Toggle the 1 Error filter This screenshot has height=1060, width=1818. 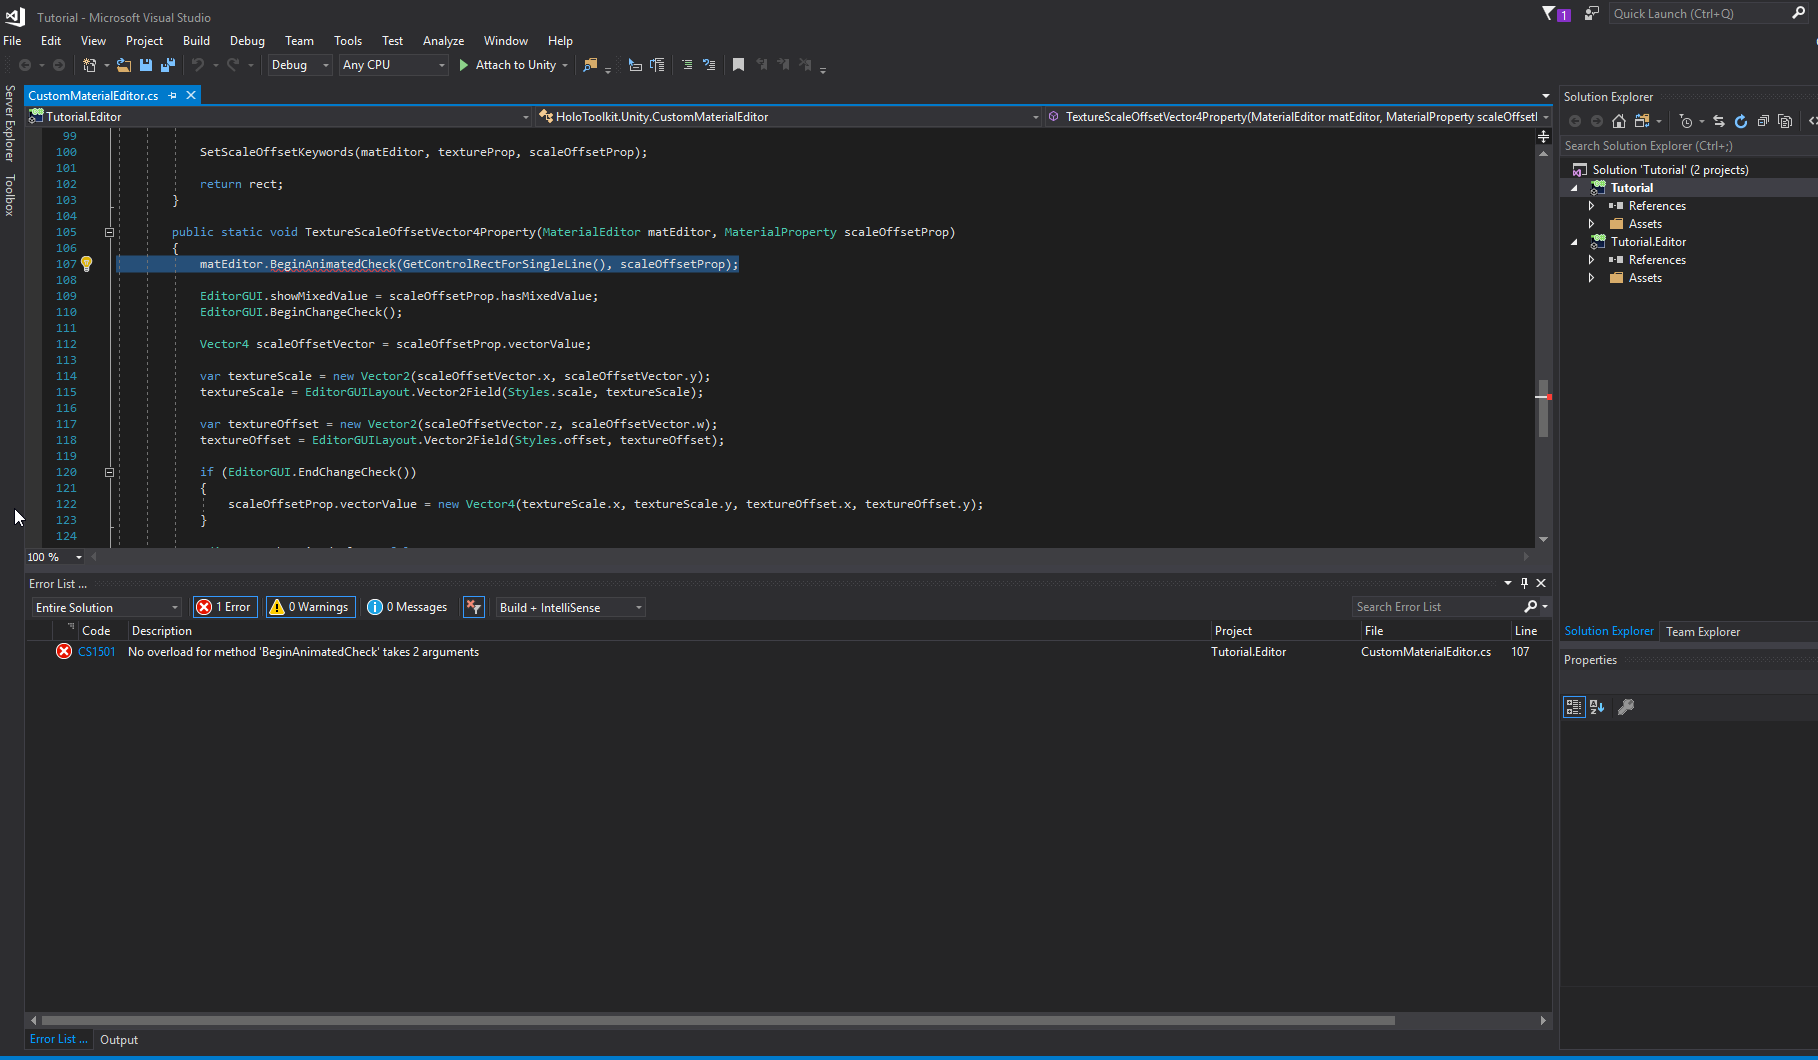click(x=224, y=606)
